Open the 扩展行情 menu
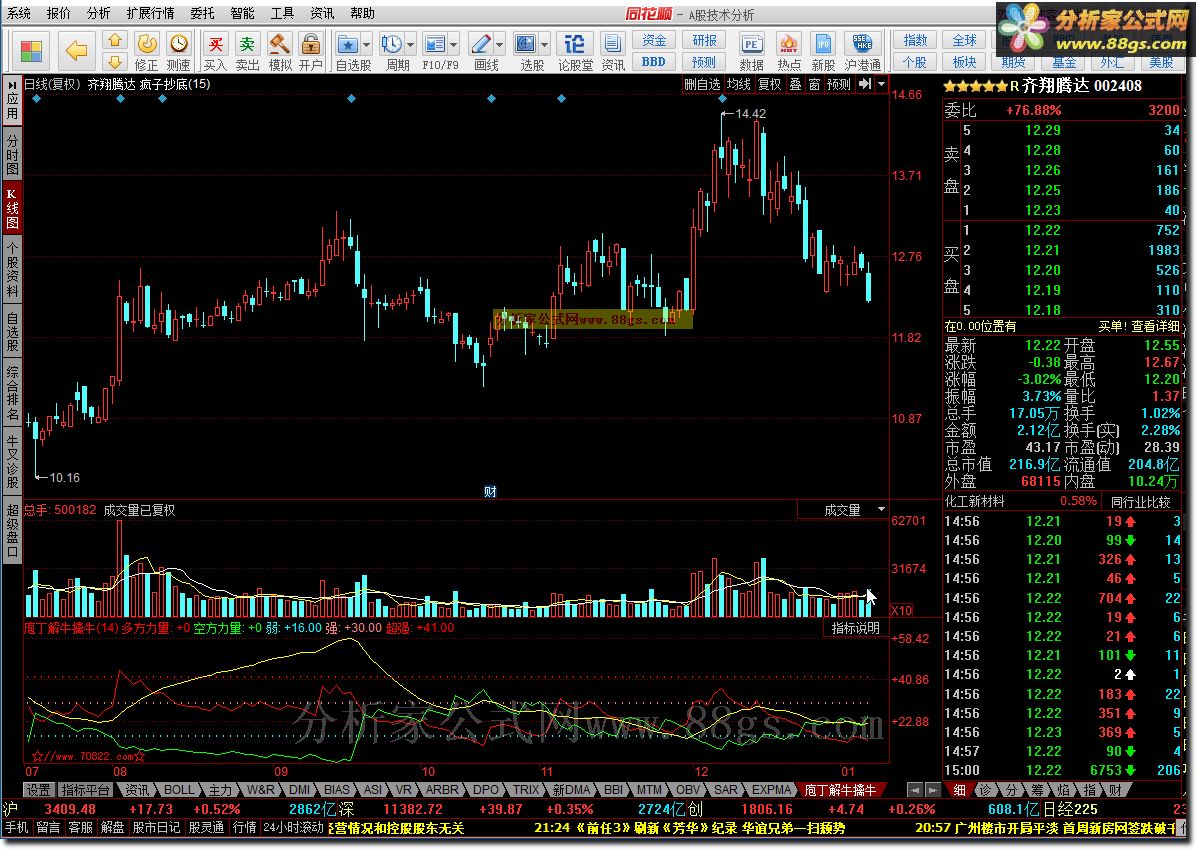 pyautogui.click(x=151, y=13)
